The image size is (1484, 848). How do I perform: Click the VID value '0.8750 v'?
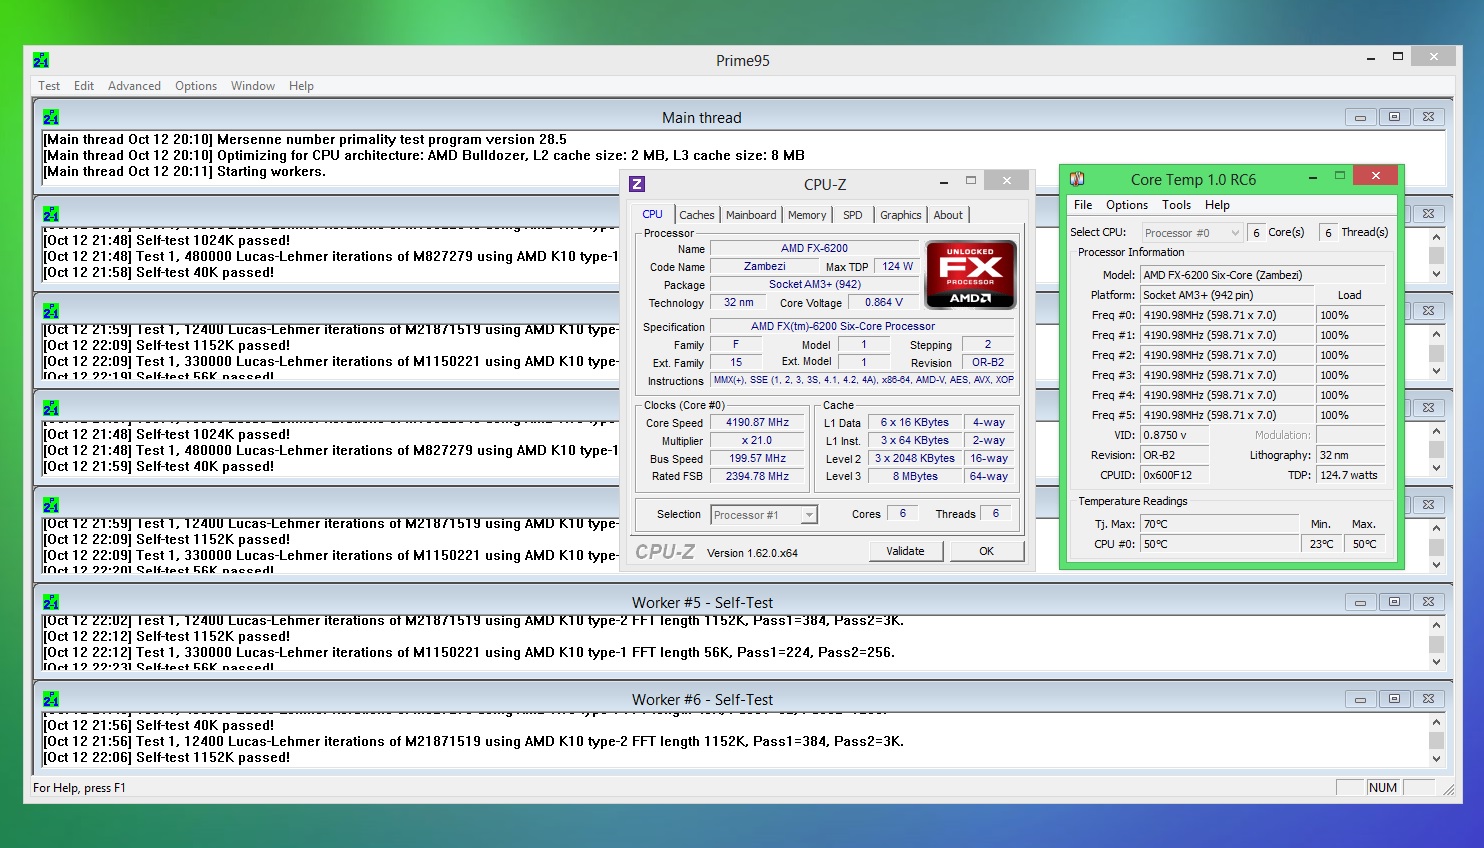point(1175,435)
